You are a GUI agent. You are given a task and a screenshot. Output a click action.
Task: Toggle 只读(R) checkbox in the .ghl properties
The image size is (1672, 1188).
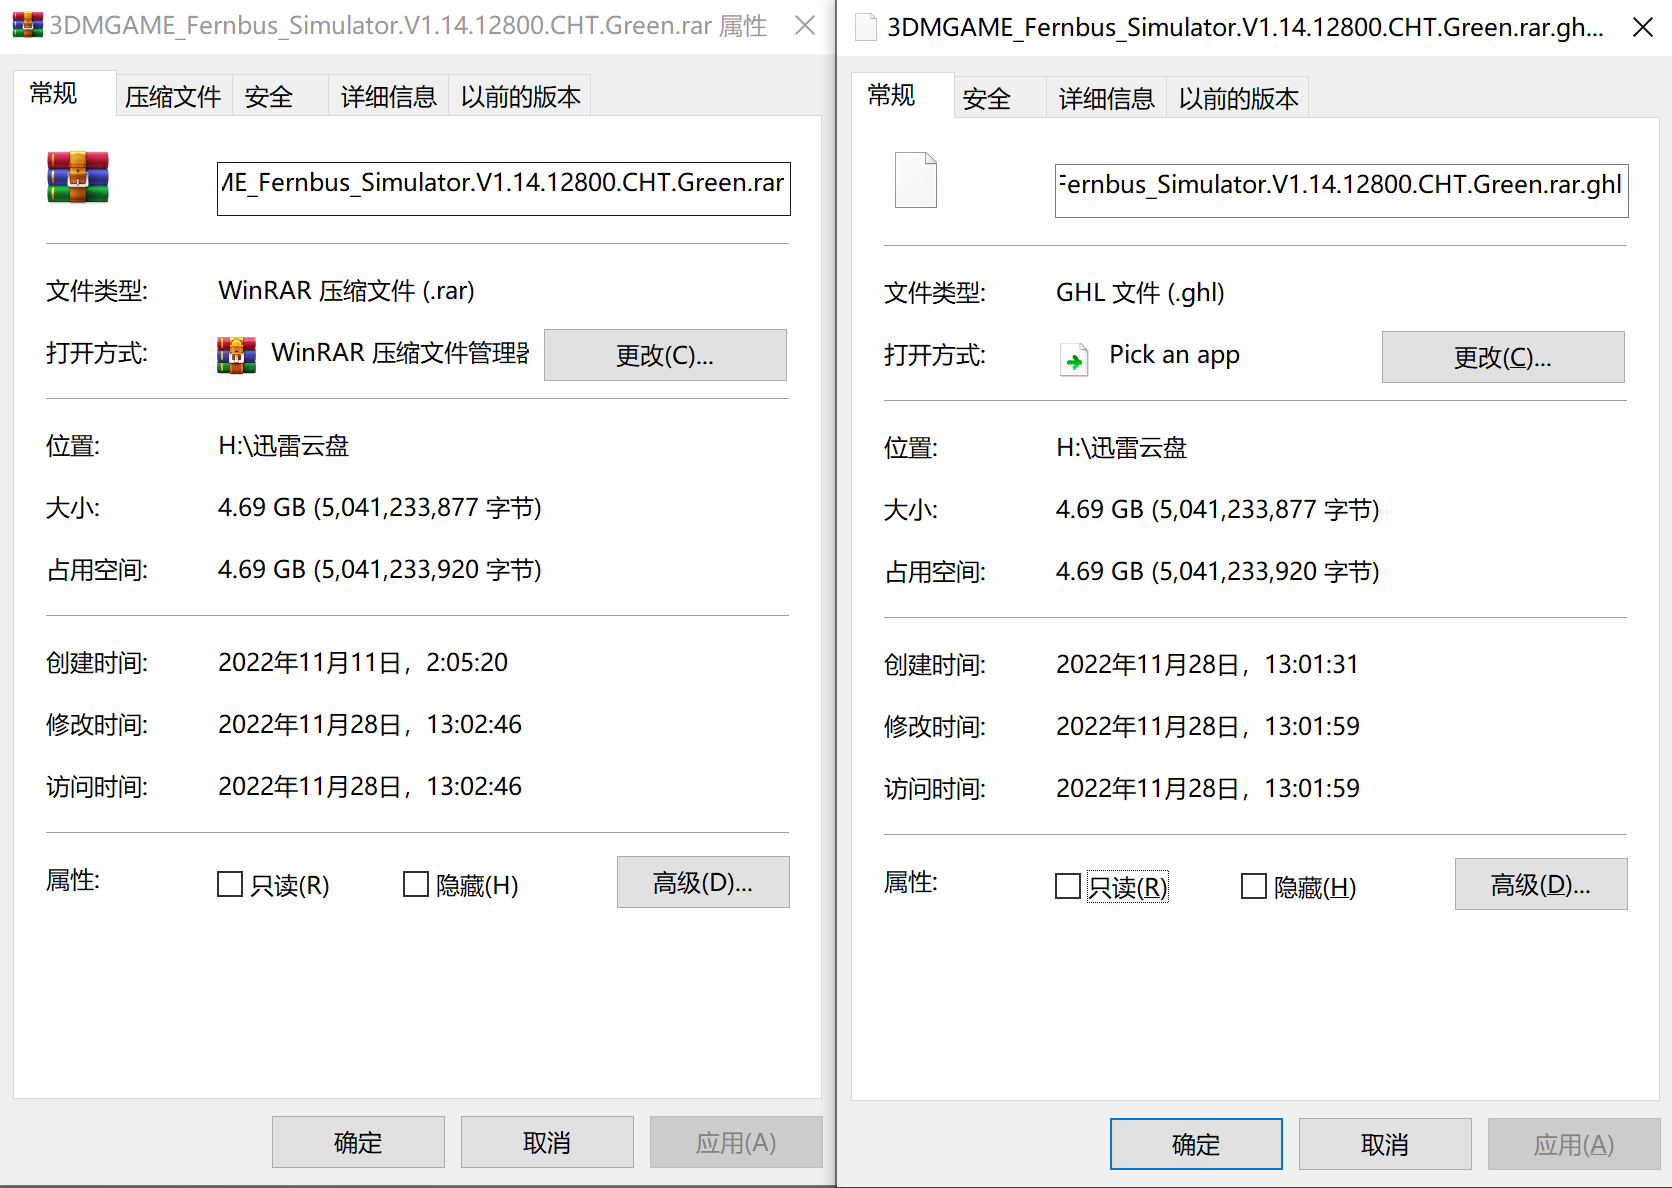click(1068, 886)
